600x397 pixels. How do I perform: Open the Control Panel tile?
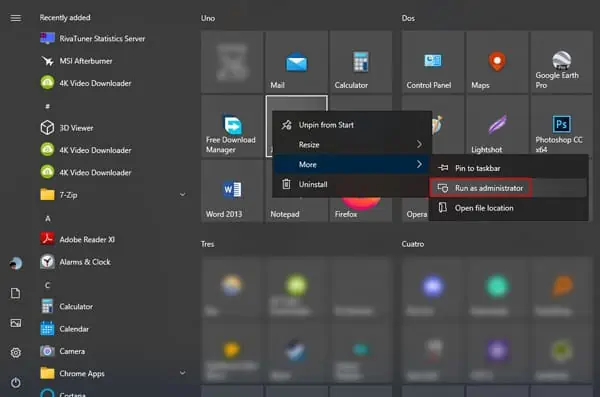[433, 62]
